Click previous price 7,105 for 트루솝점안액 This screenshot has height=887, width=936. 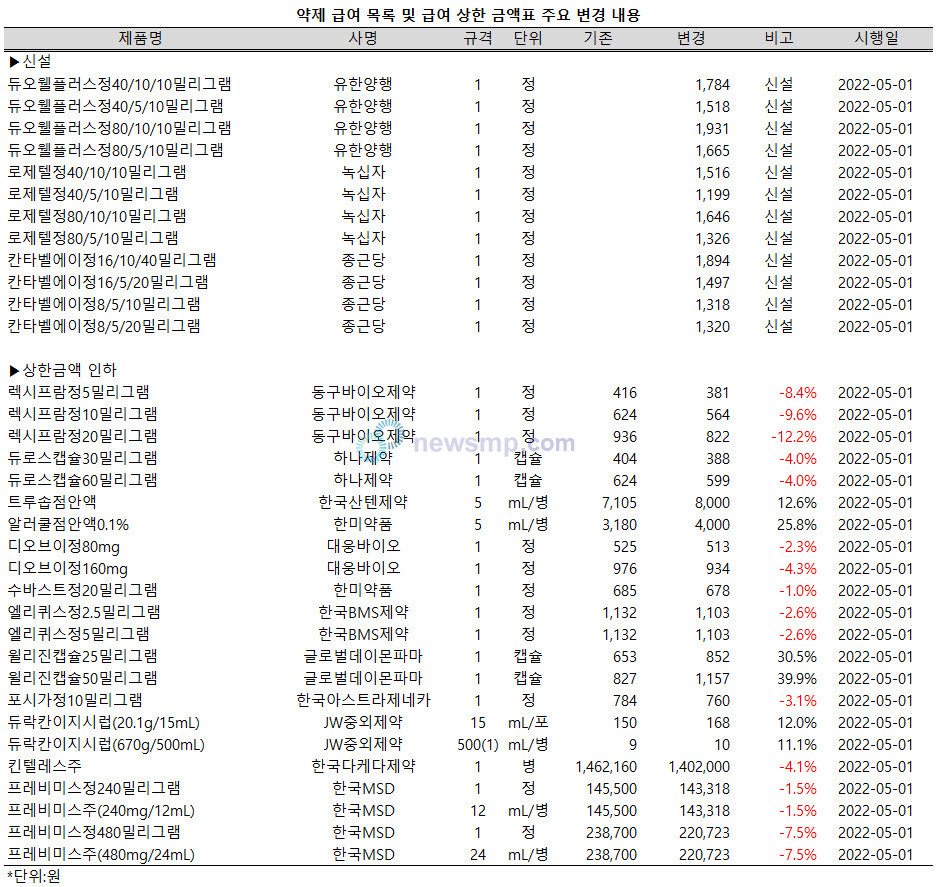(x=619, y=503)
